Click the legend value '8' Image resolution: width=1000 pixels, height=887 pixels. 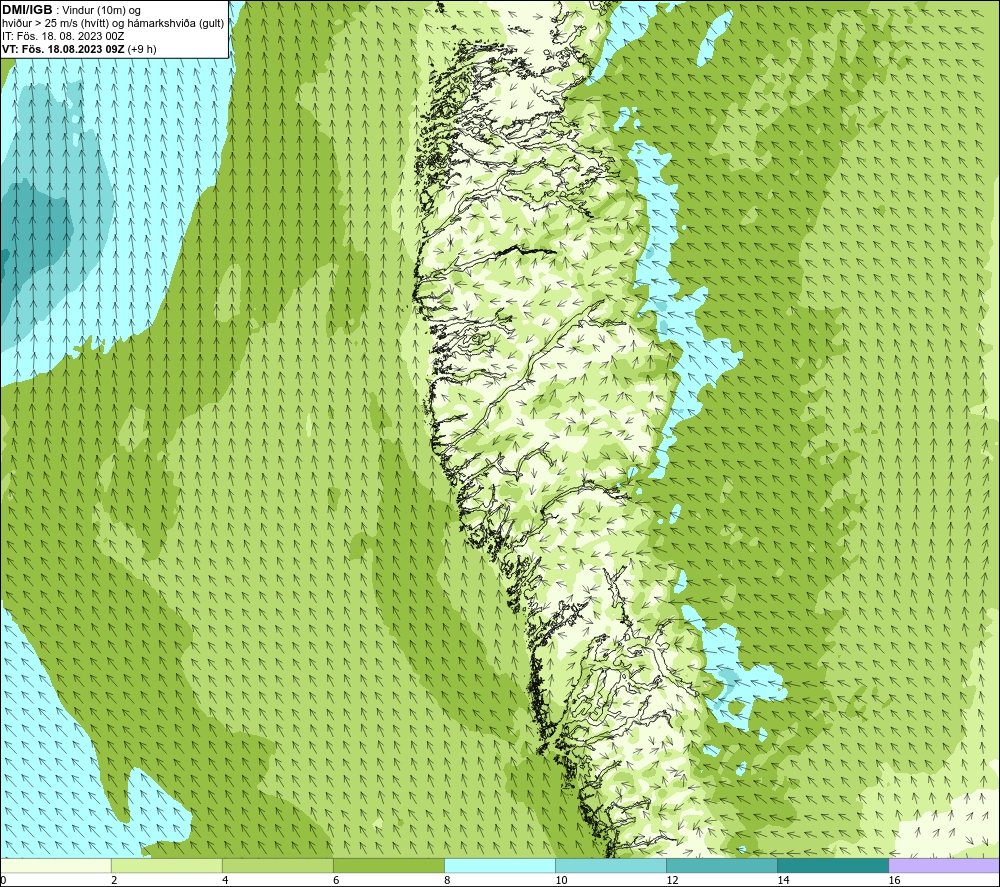447,881
